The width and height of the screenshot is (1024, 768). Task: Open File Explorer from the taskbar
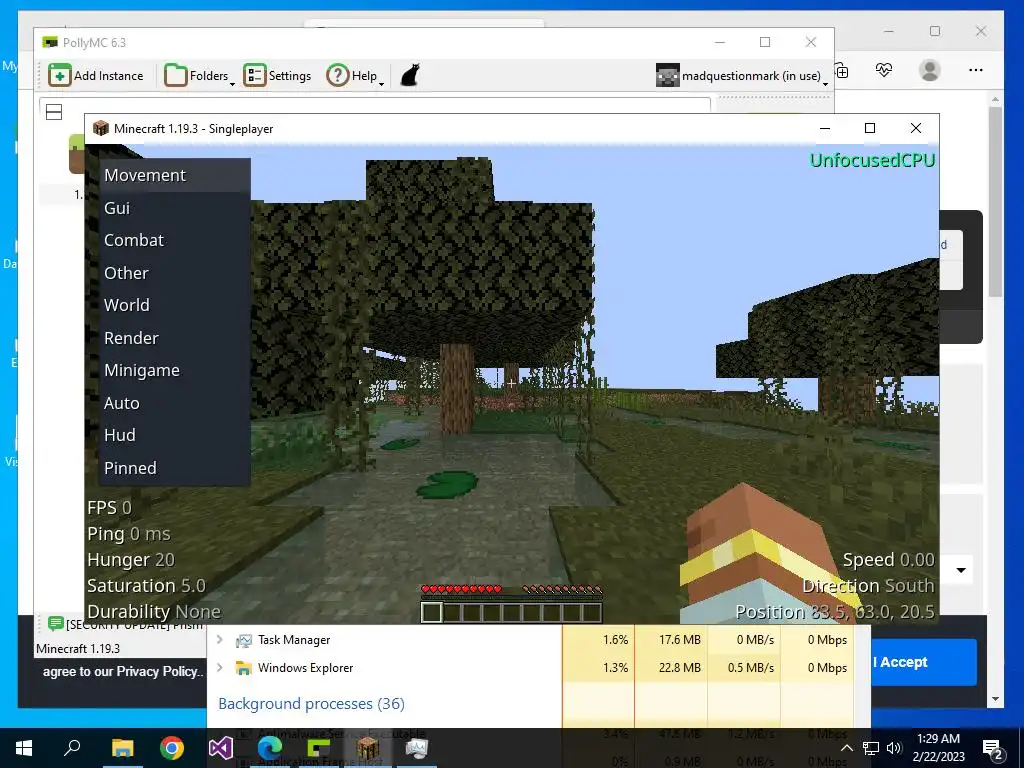pos(122,748)
